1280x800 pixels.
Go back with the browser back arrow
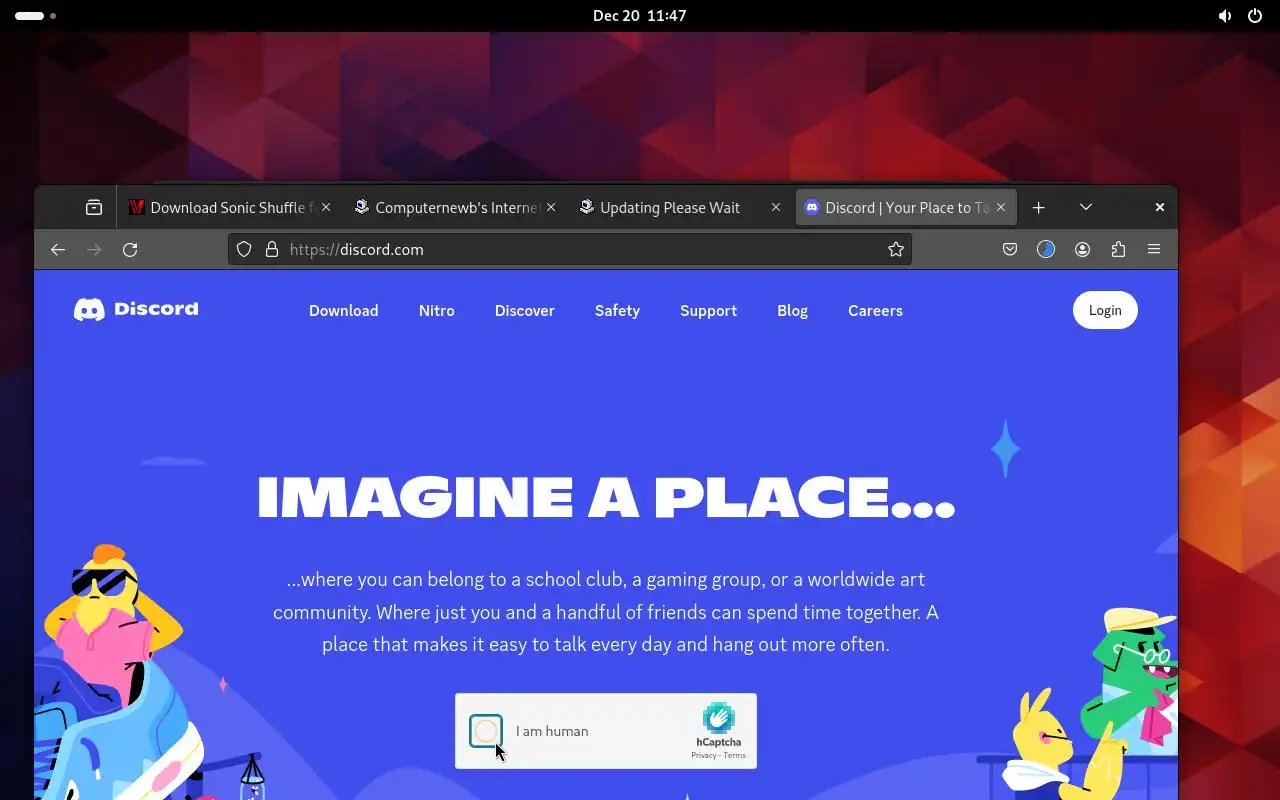(58, 249)
